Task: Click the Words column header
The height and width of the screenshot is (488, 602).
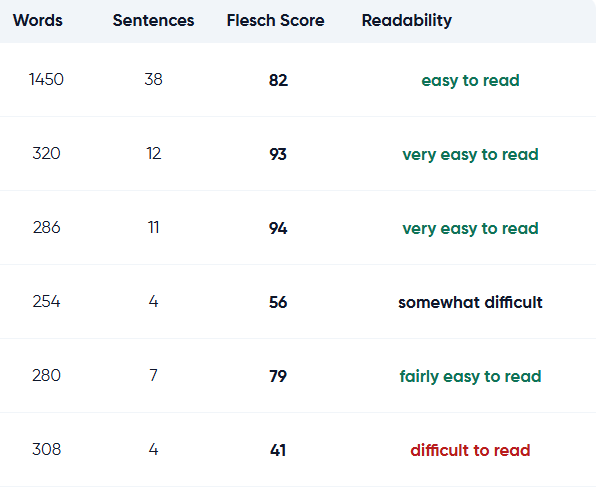Action: (38, 20)
